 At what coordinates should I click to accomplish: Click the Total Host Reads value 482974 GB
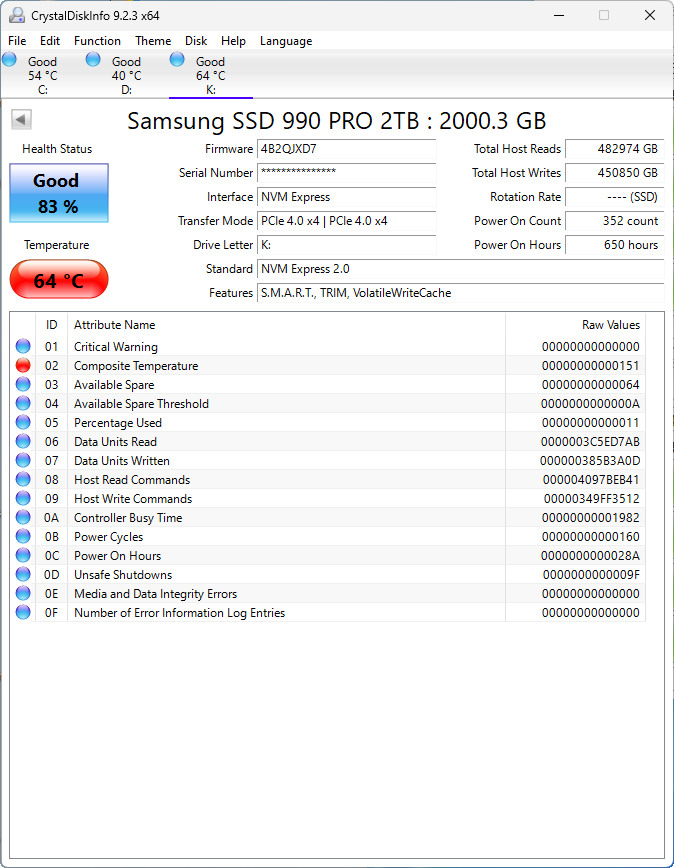pos(614,149)
